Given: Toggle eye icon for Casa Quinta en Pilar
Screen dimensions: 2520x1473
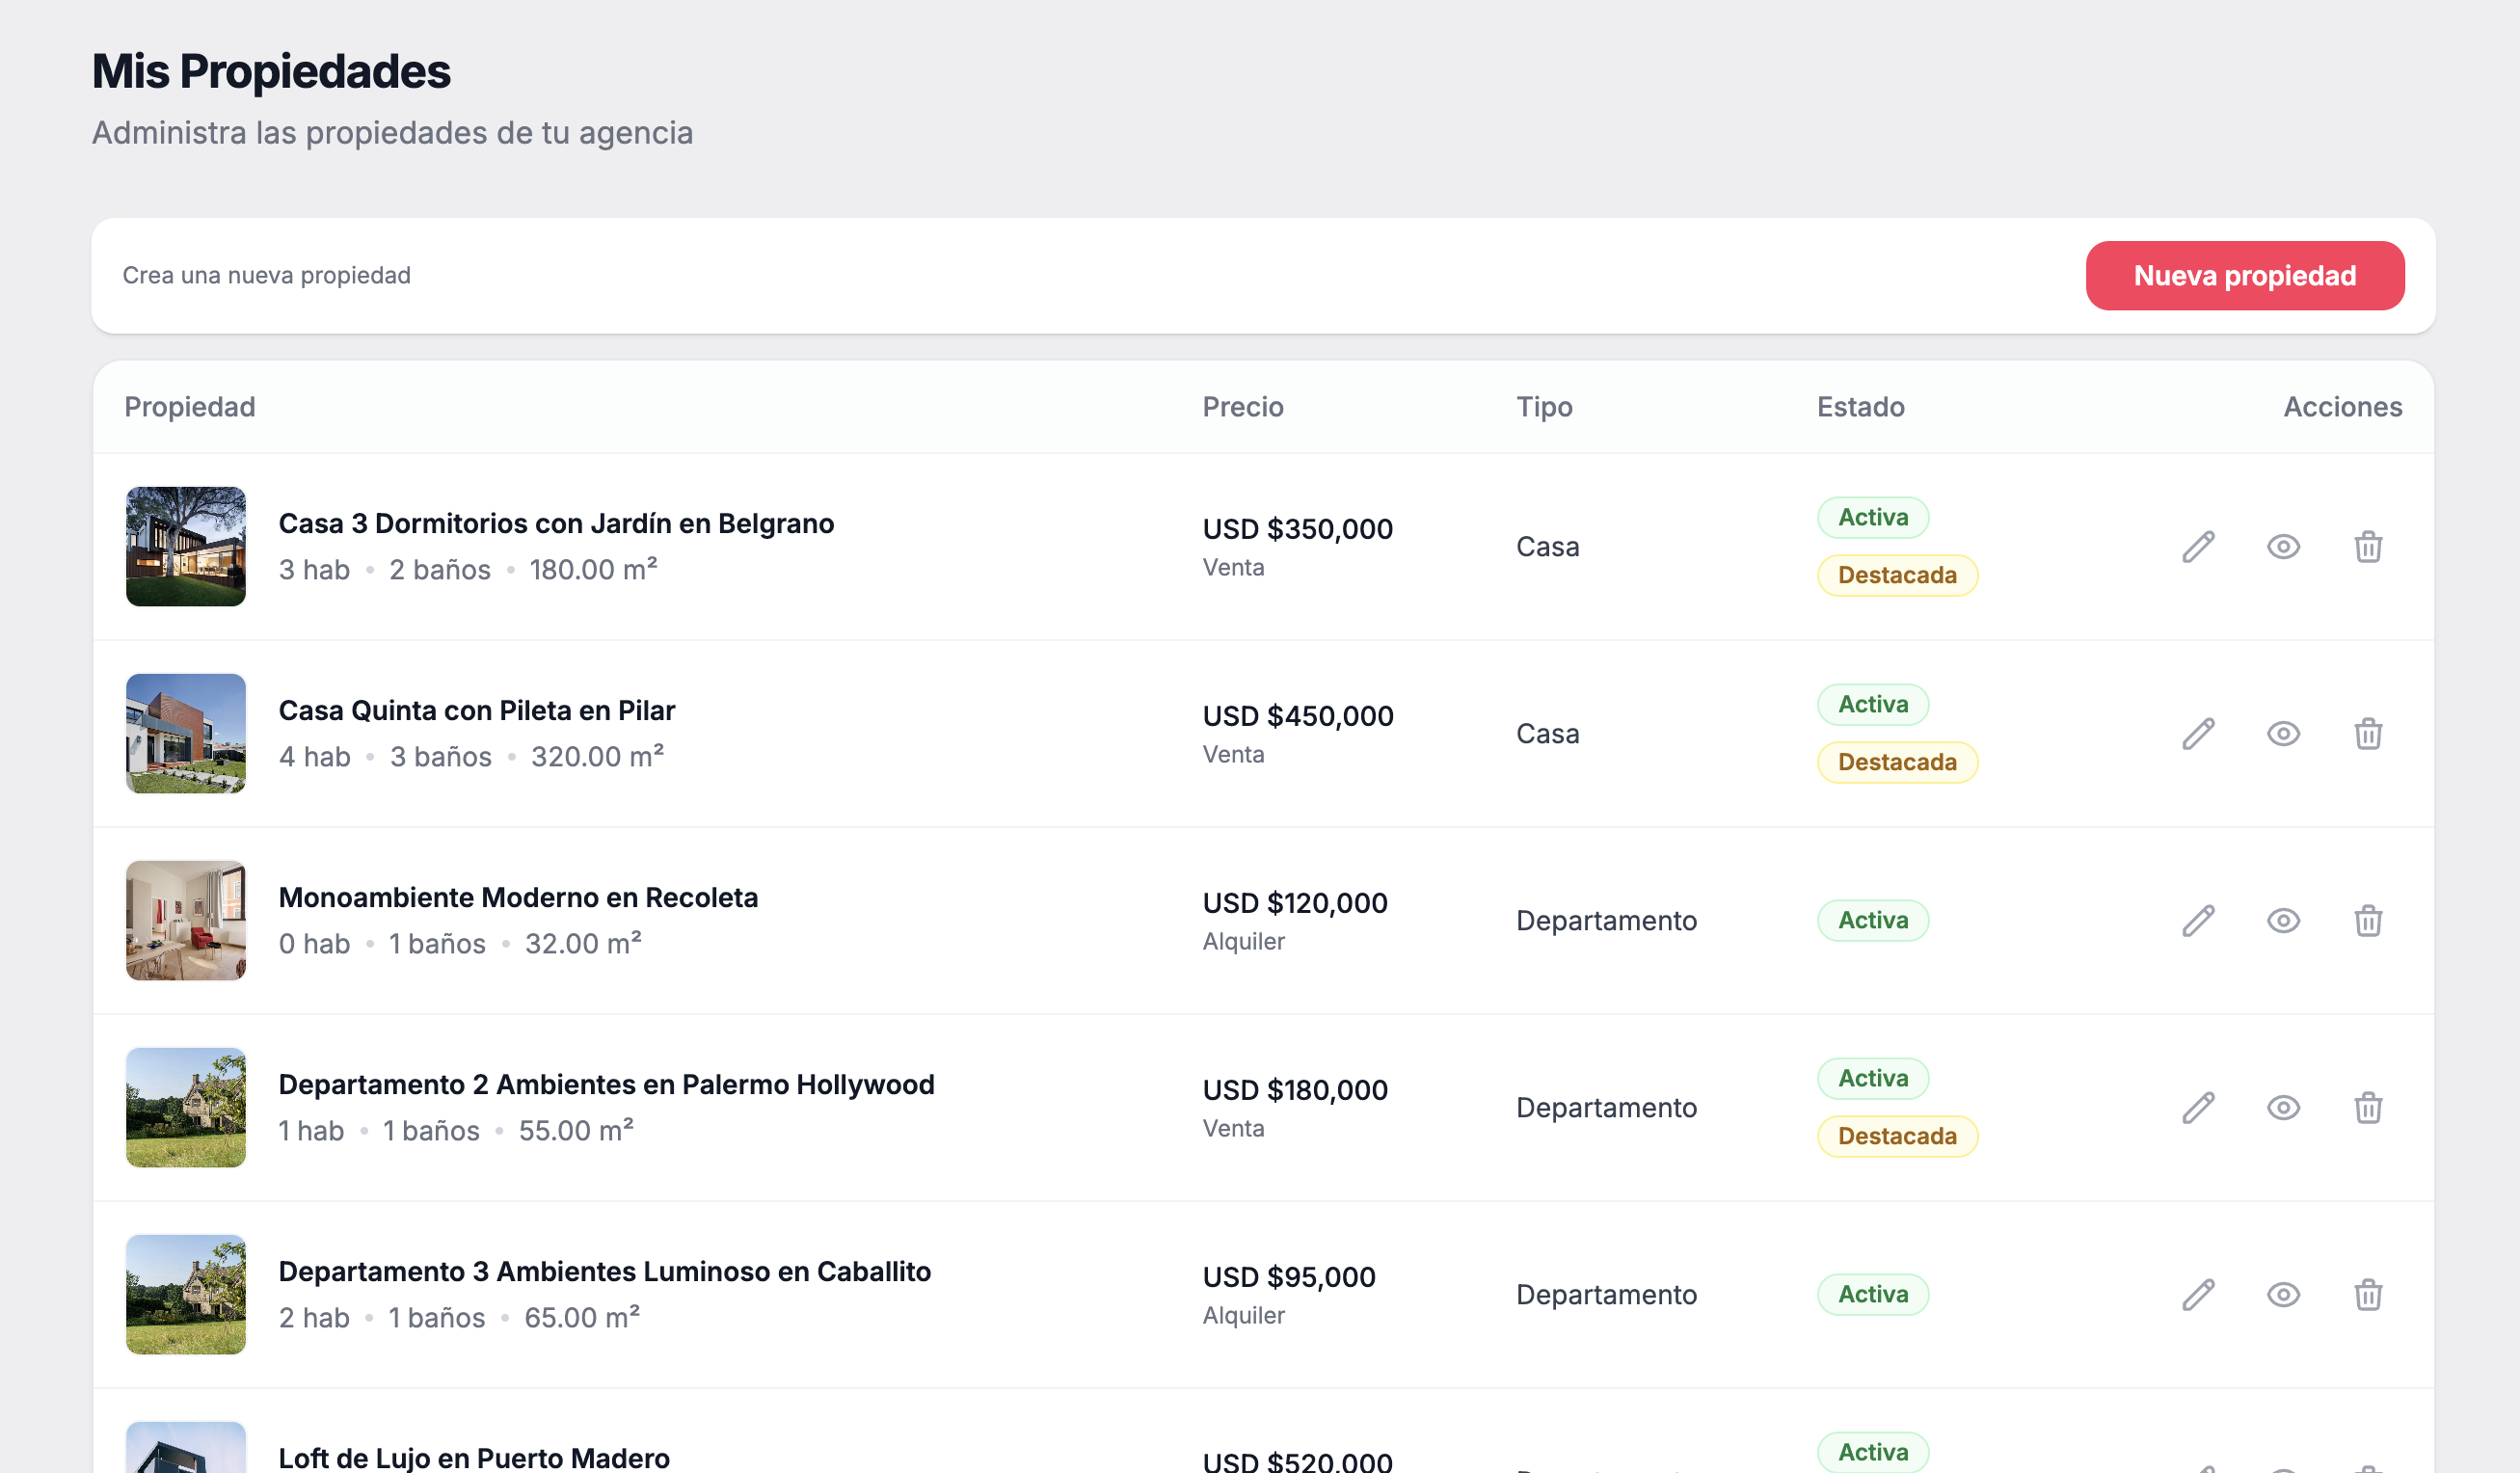Looking at the screenshot, I should 2283,734.
